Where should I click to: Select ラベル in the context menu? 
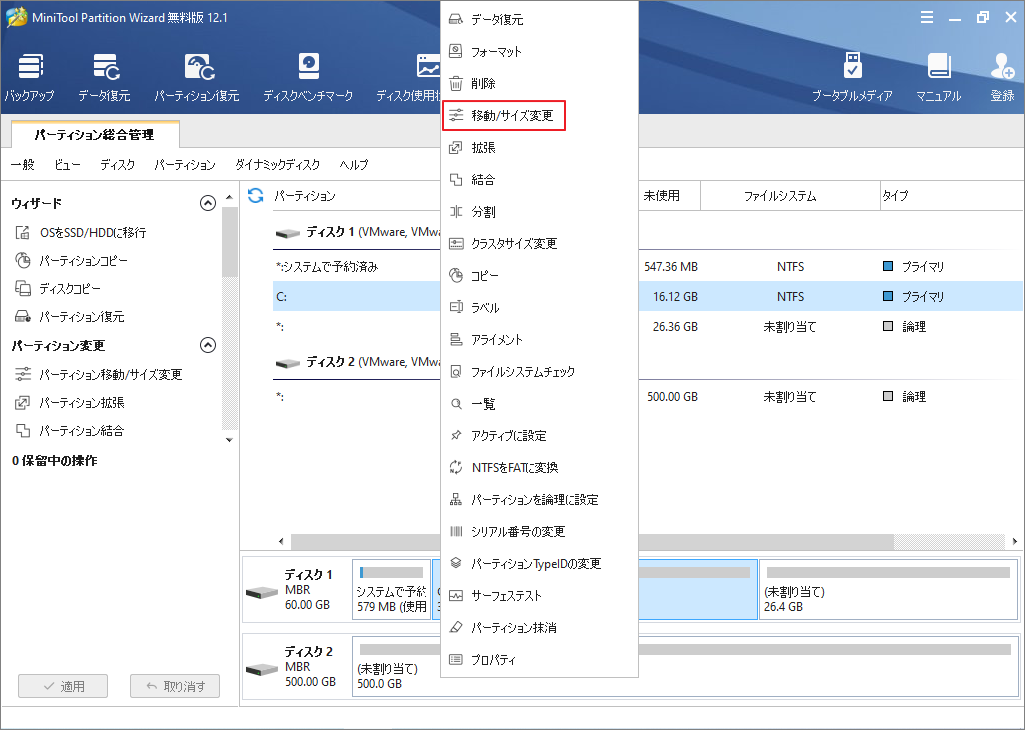point(539,308)
